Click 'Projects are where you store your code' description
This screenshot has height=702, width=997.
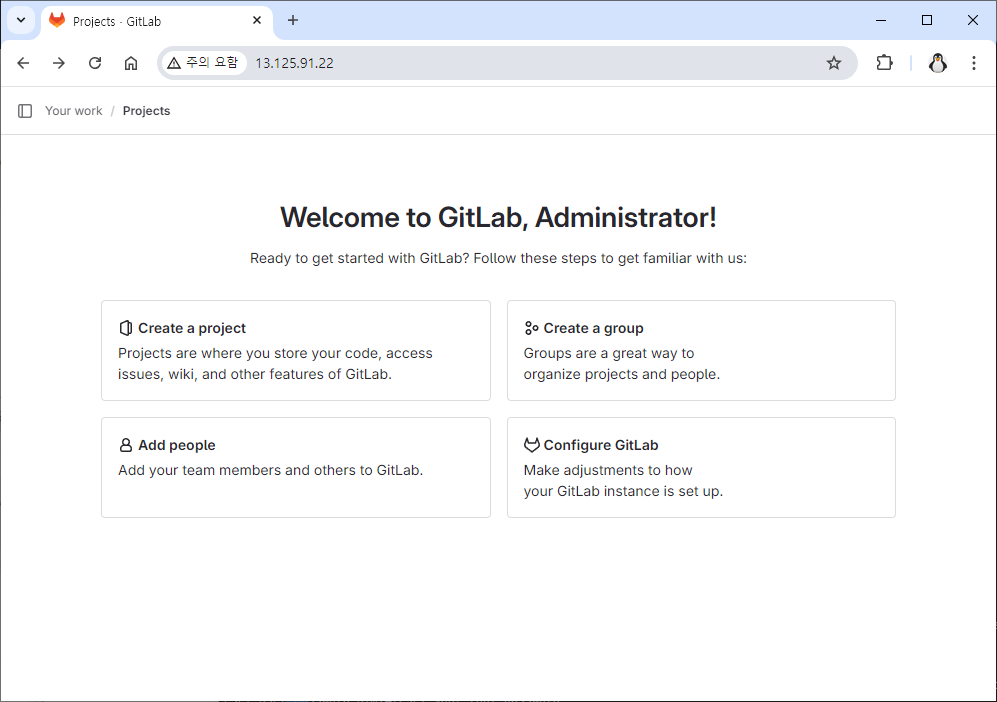click(x=275, y=364)
